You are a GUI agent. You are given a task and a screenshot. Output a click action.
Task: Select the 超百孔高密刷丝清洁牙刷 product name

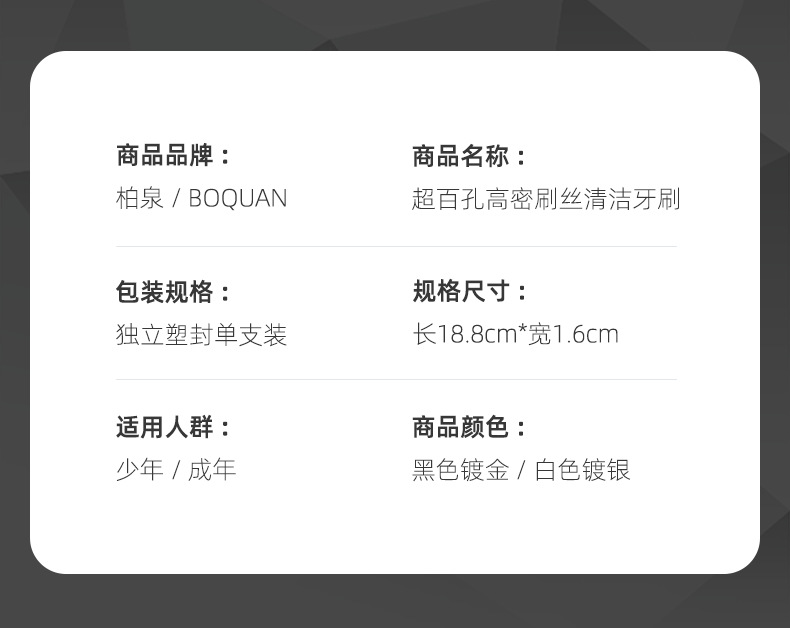[545, 198]
